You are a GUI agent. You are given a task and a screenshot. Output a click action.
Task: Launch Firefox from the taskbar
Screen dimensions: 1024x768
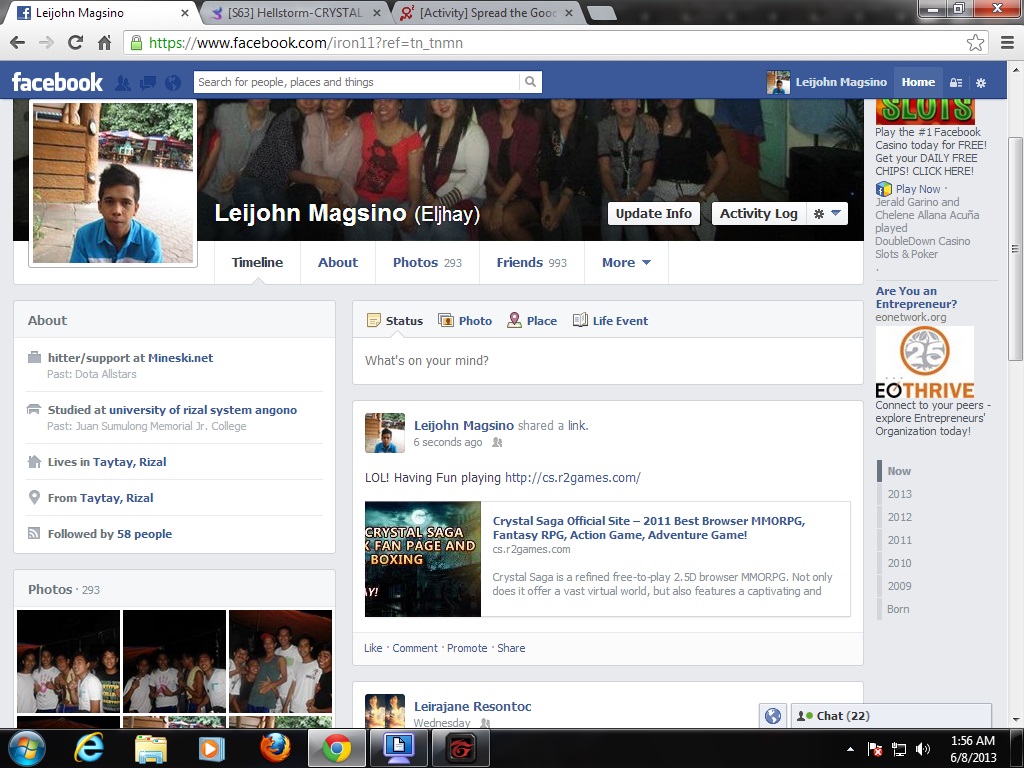tap(275, 748)
